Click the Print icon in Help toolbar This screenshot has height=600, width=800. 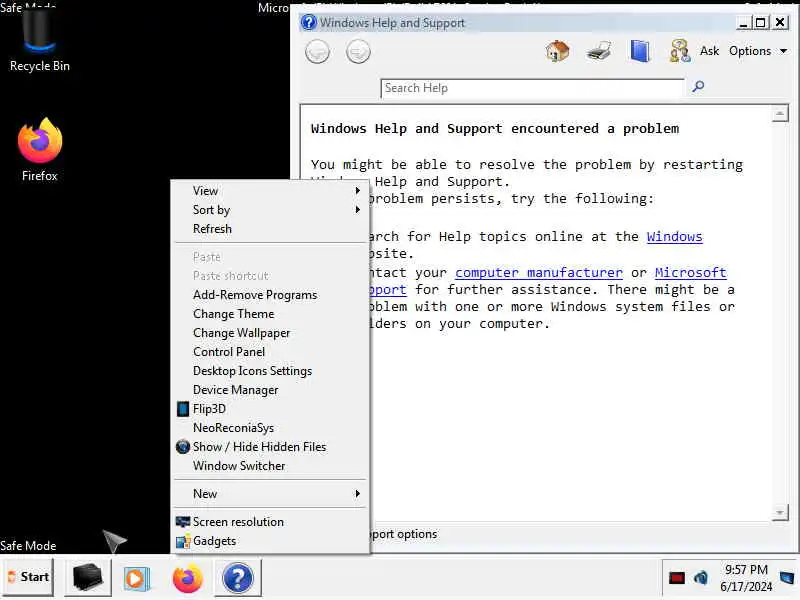click(x=599, y=52)
